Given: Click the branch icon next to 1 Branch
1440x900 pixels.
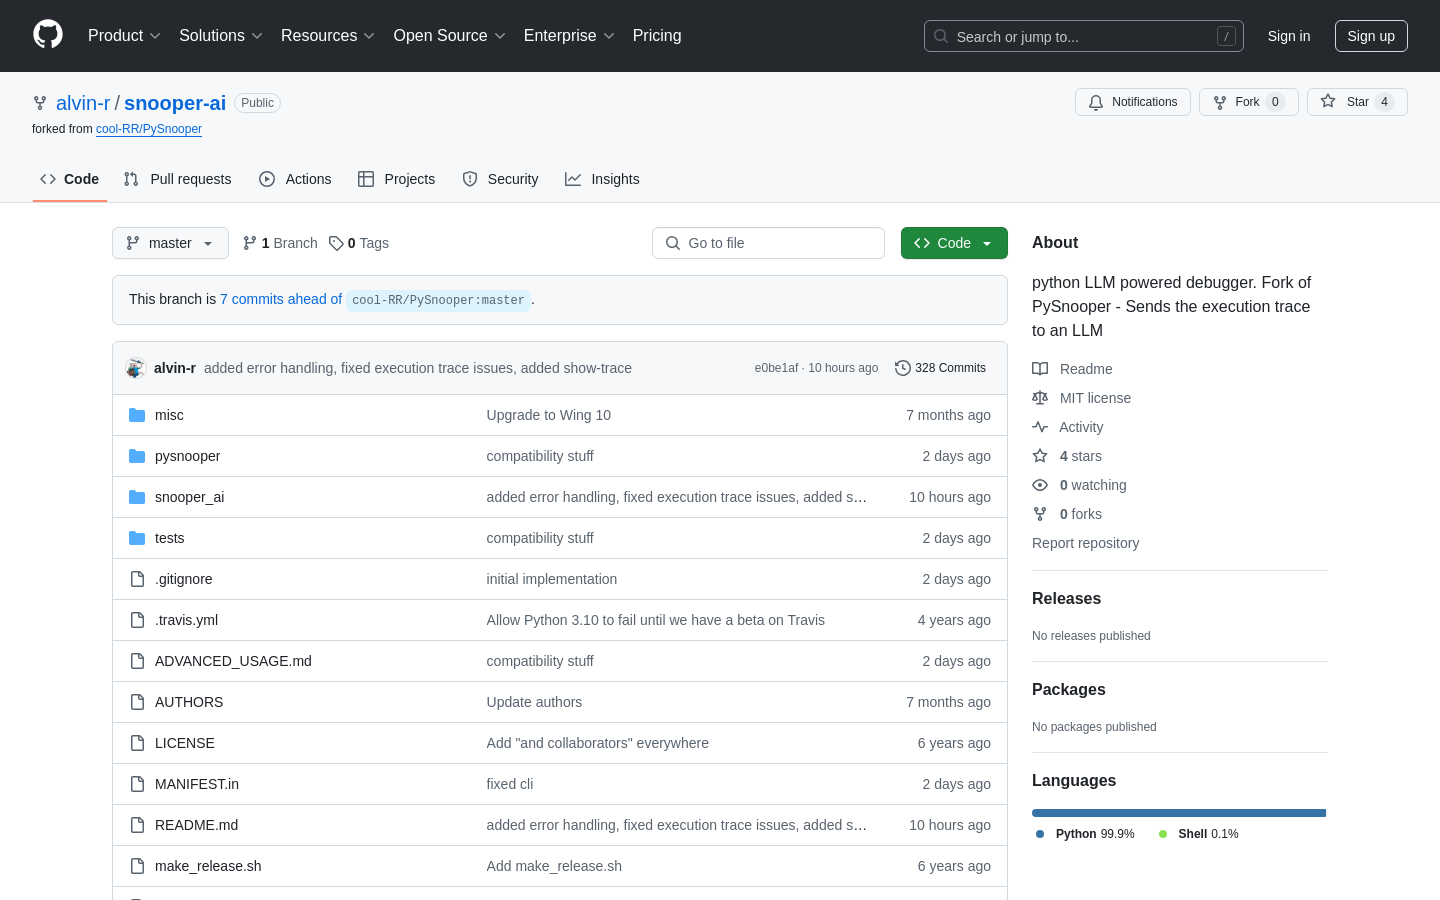Looking at the screenshot, I should (x=250, y=243).
